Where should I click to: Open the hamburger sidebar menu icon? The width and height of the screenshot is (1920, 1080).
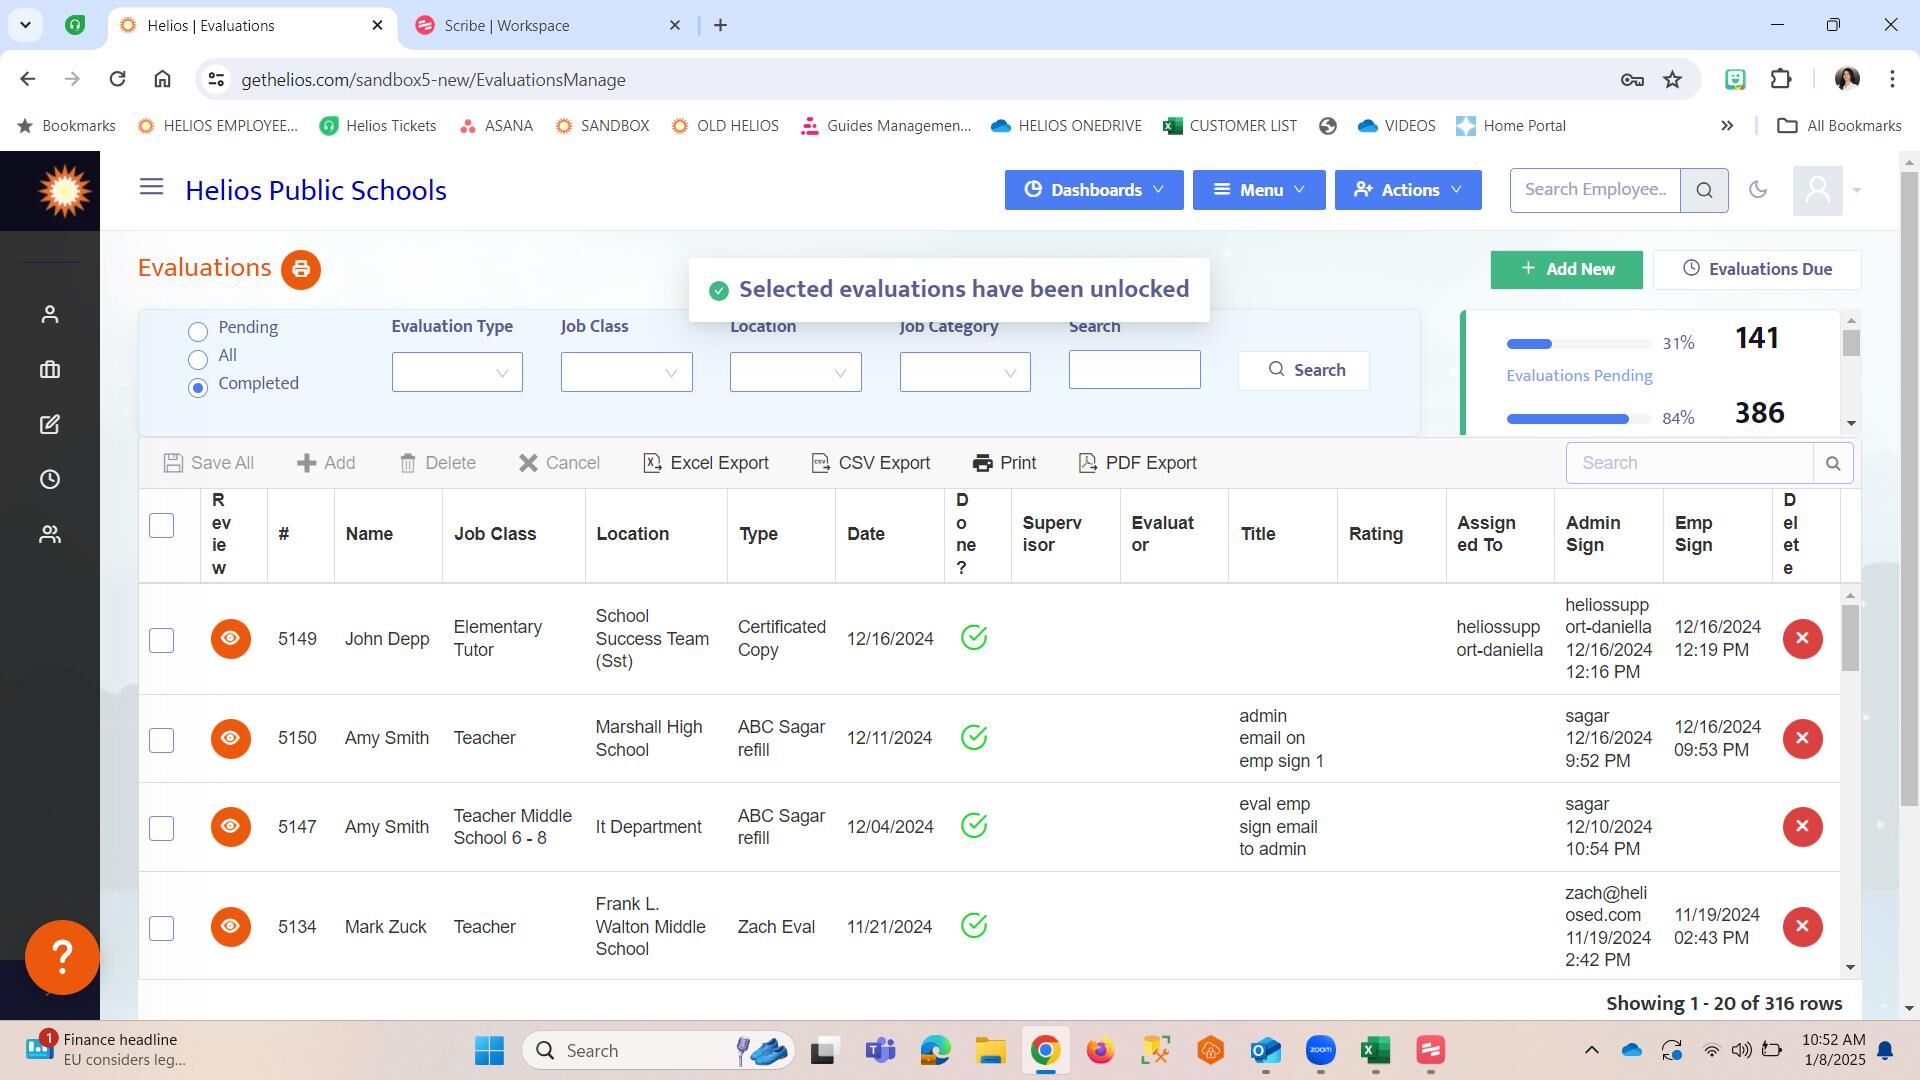tap(151, 187)
